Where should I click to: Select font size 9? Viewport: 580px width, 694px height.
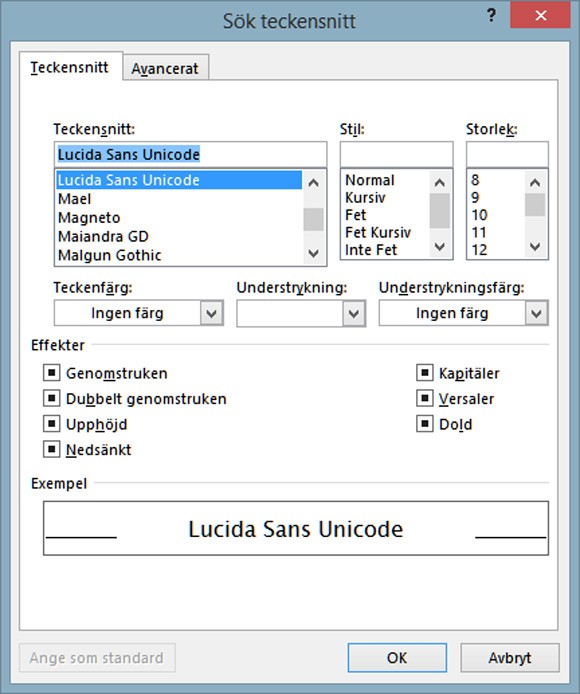click(x=496, y=197)
